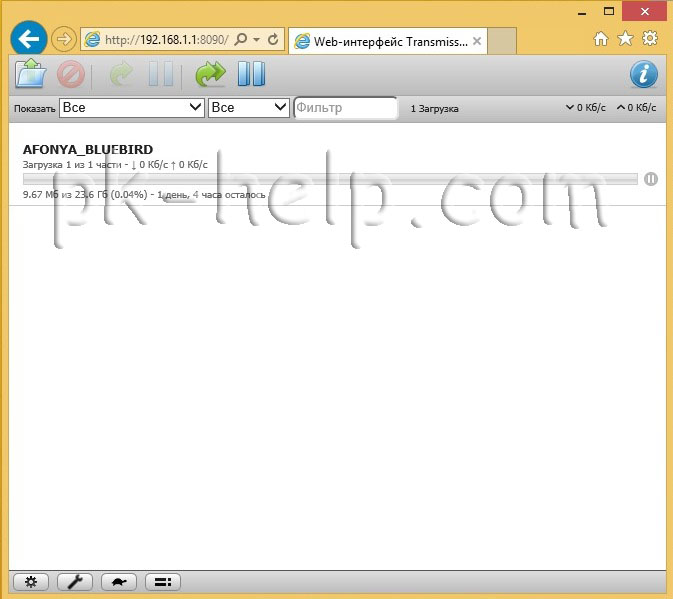Pause the AFONYA_BLUEBIRD torrent
Viewport: 673px width, 599px height.
pos(651,179)
